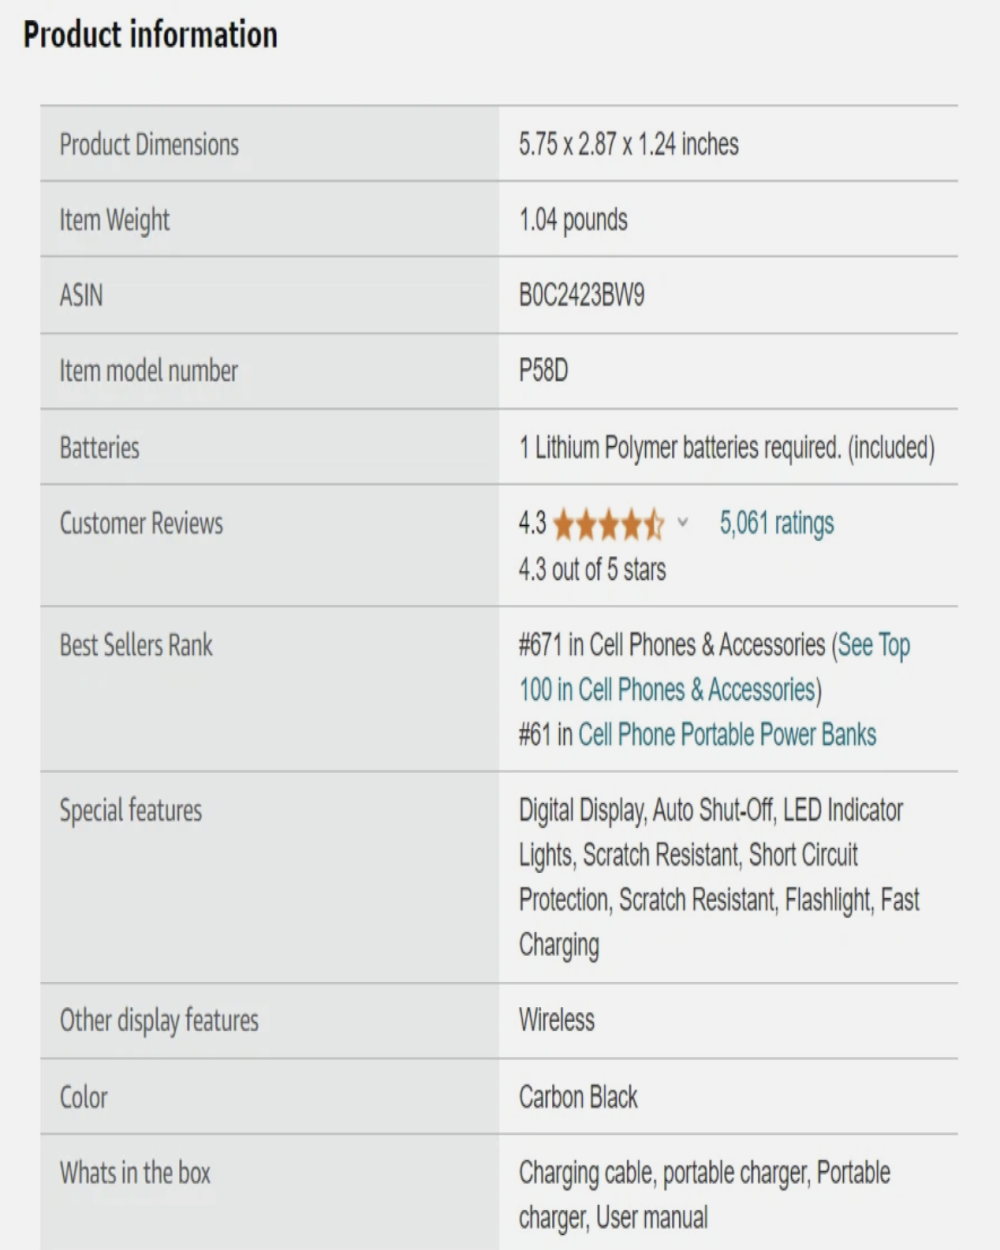Open See Top 100 in Cell Phones link
This screenshot has width=1000, height=1250.
[714, 667]
